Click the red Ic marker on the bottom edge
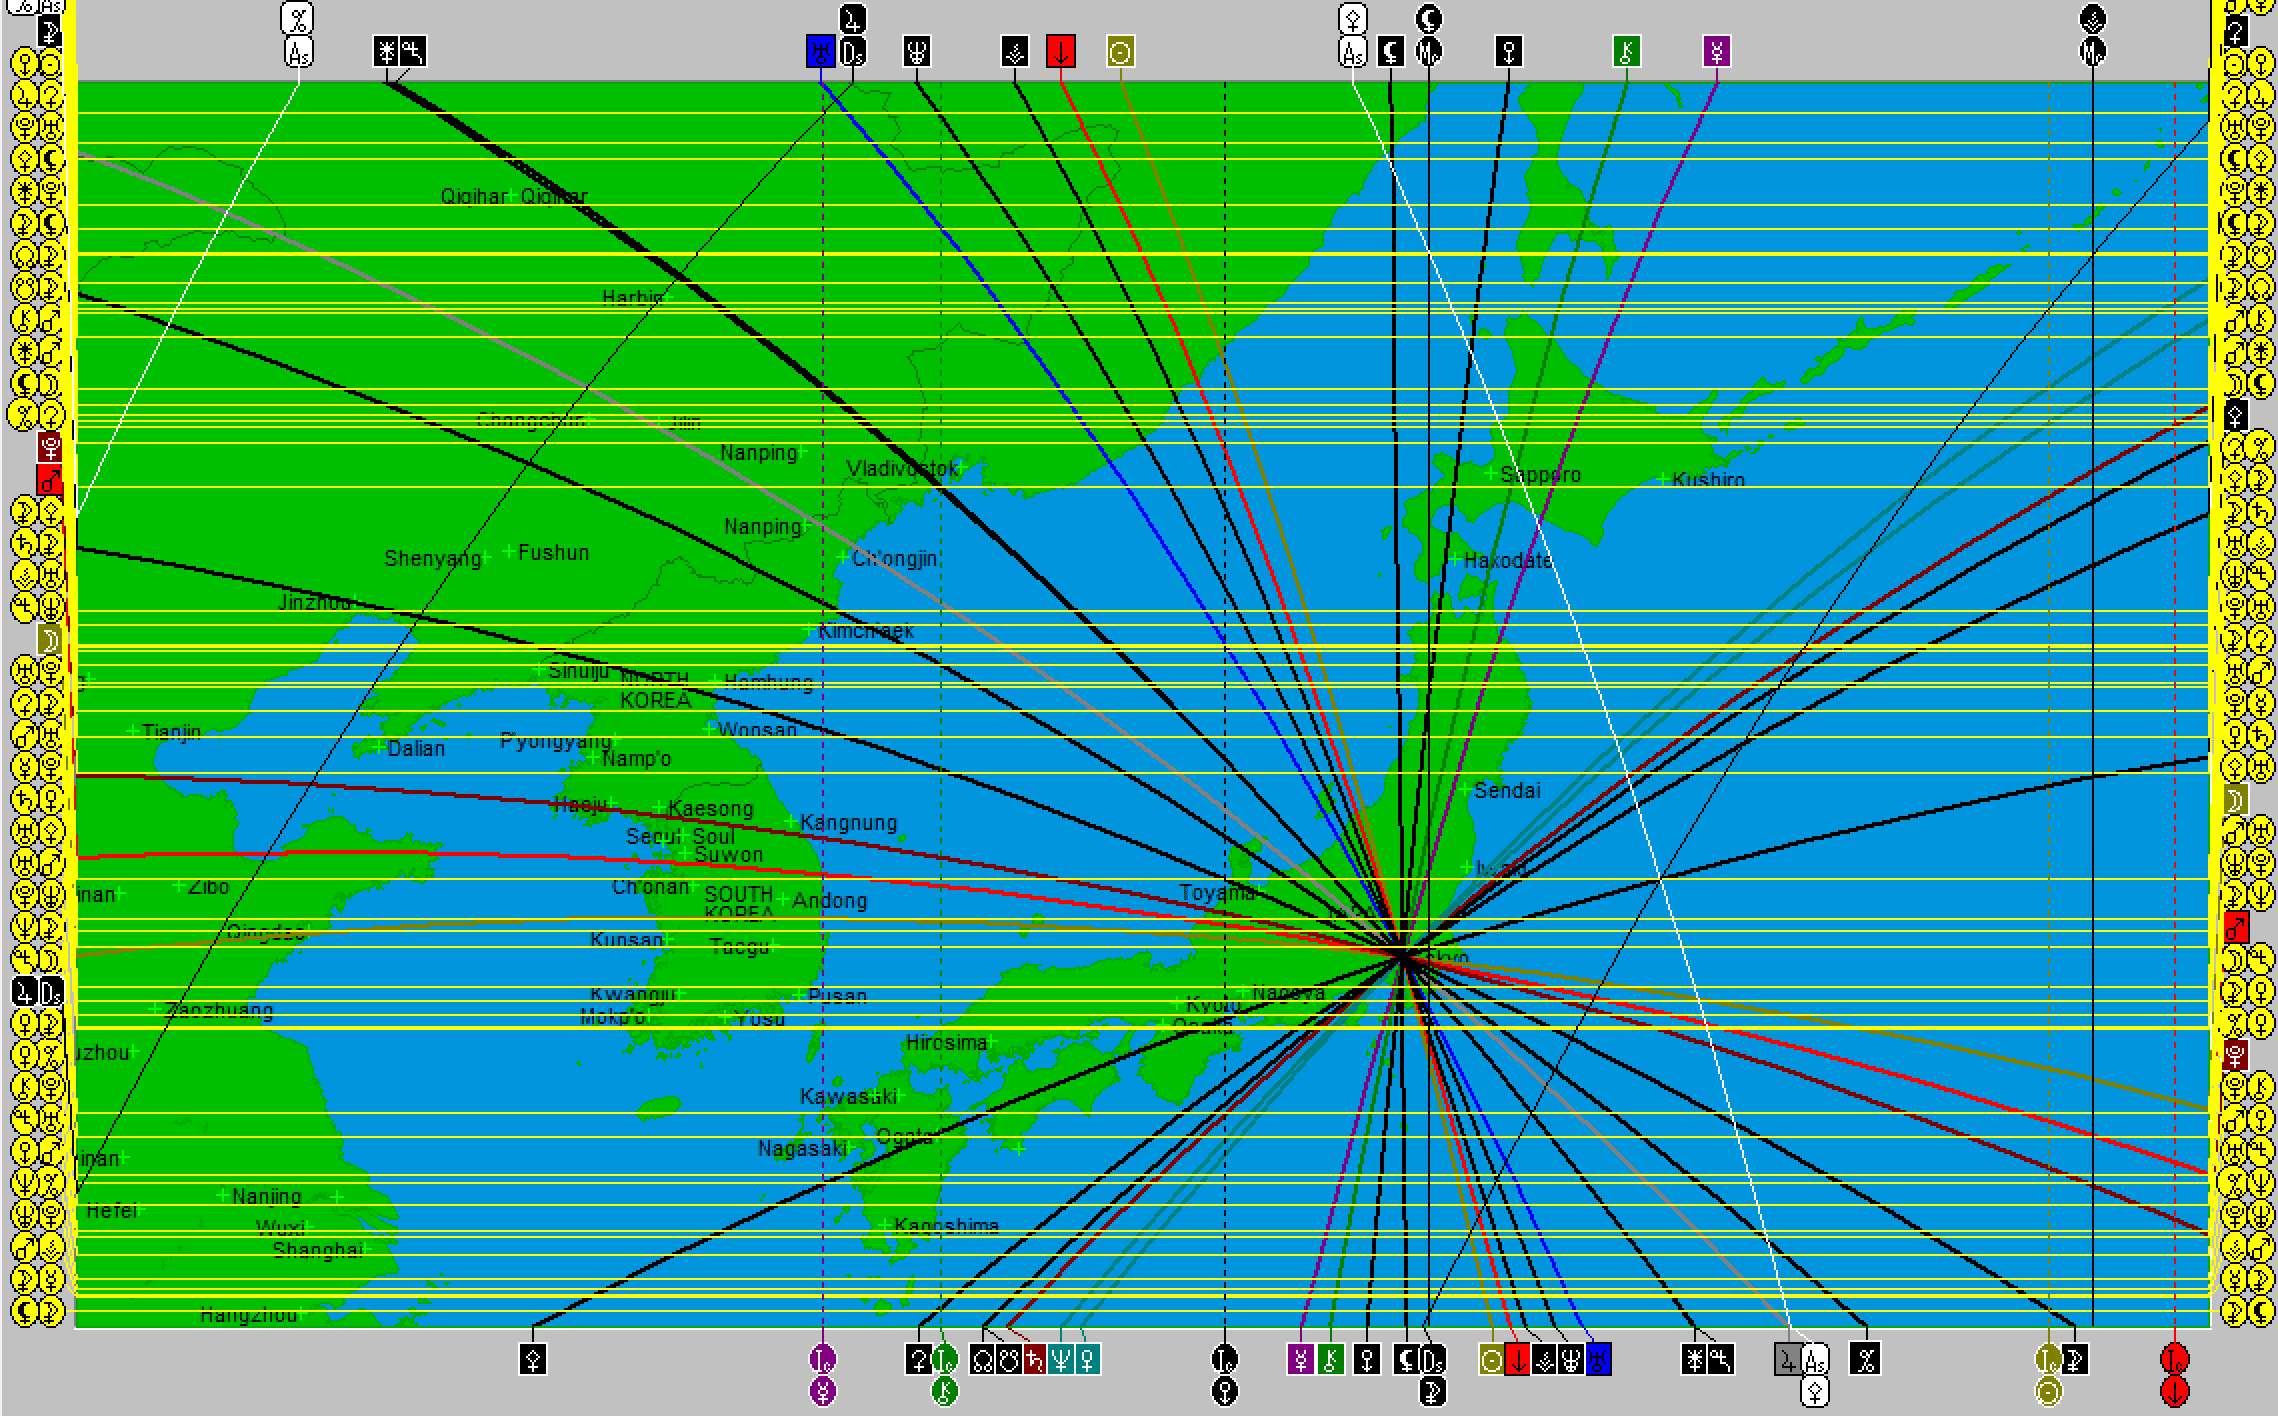This screenshot has height=1416, width=2278. [2174, 1359]
